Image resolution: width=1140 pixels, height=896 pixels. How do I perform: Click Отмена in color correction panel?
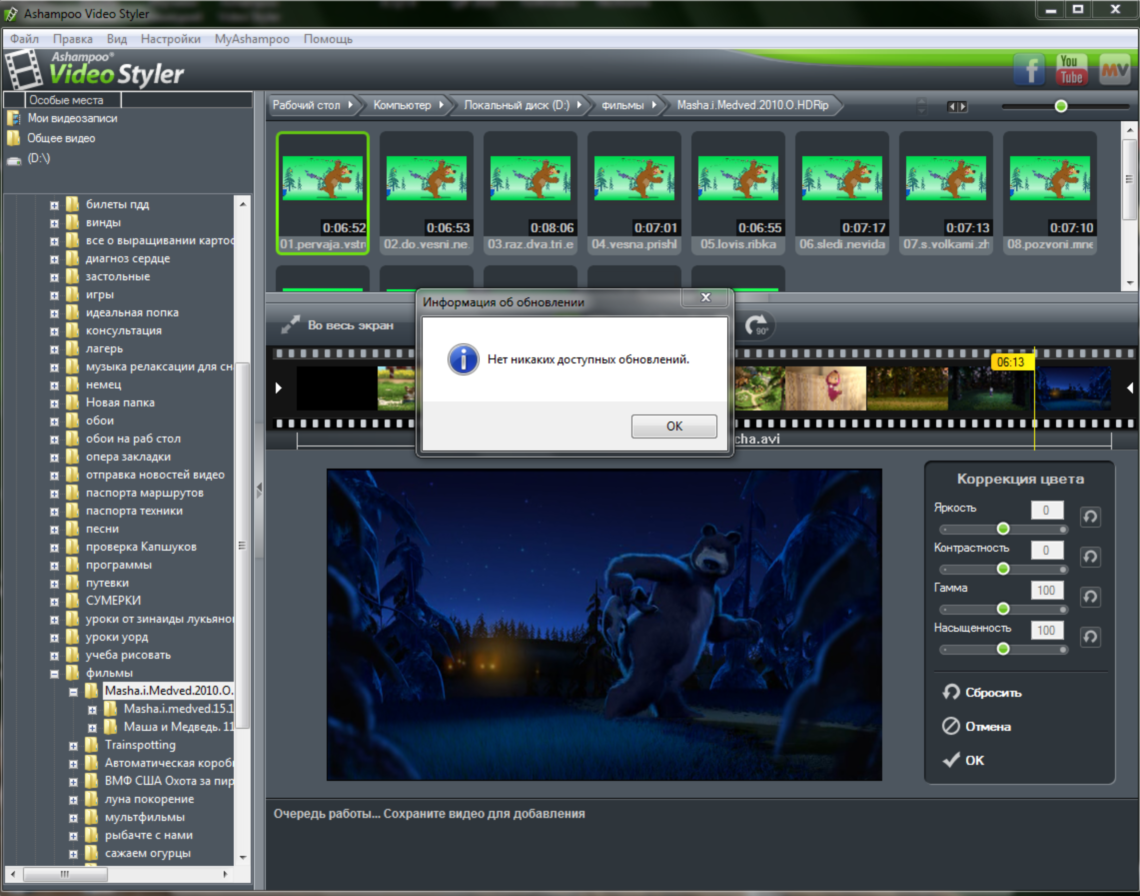coord(976,727)
